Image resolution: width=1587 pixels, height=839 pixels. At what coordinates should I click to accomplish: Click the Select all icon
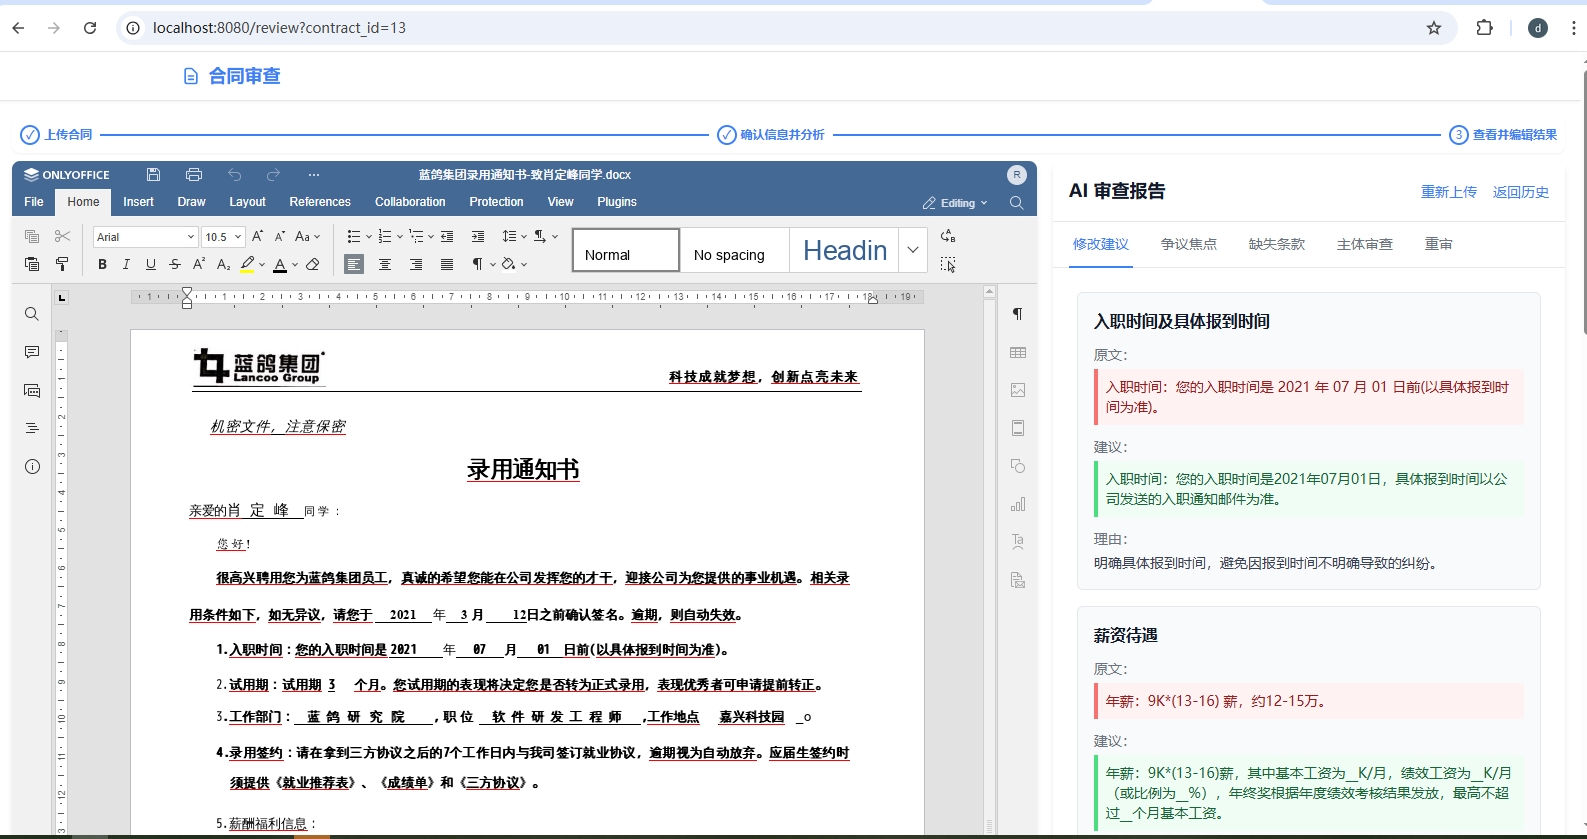point(948,264)
